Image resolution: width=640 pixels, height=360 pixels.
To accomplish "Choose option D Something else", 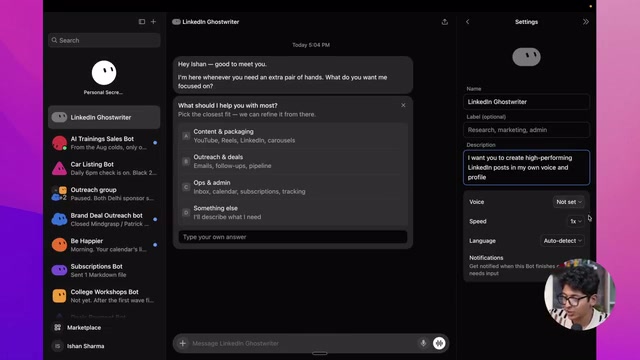I will [293, 212].
